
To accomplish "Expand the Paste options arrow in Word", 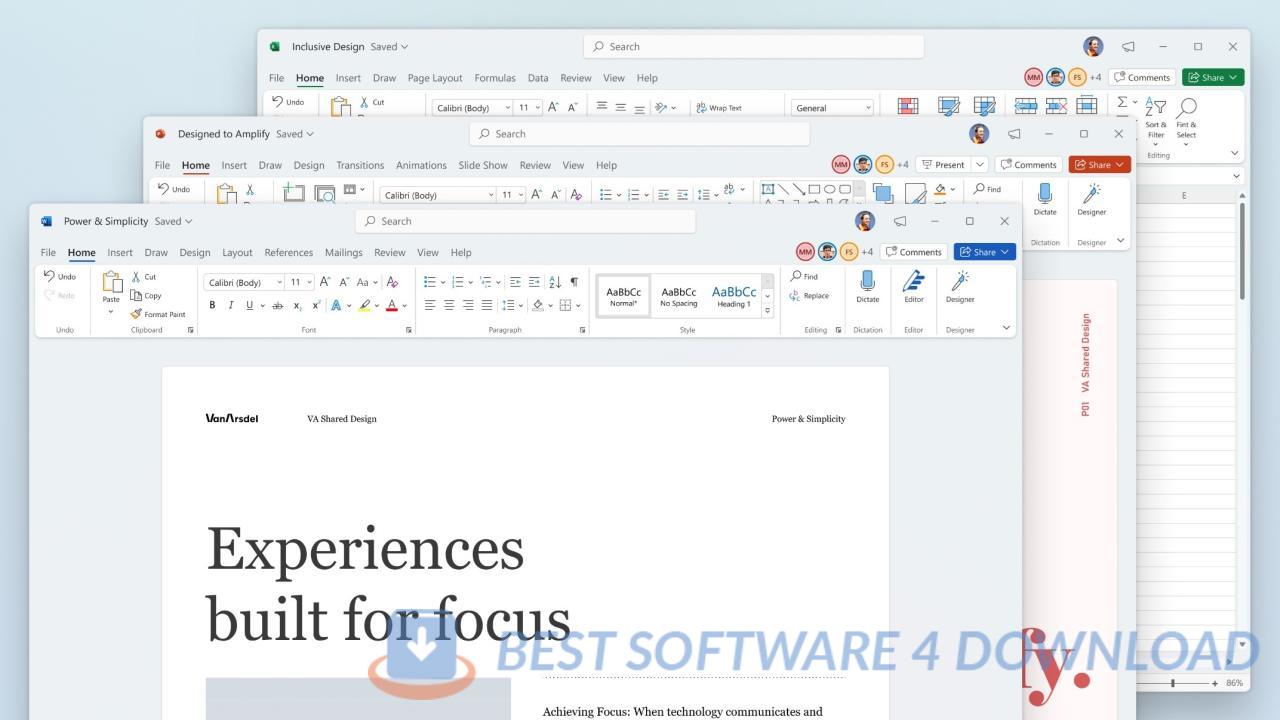I will click(x=111, y=312).
